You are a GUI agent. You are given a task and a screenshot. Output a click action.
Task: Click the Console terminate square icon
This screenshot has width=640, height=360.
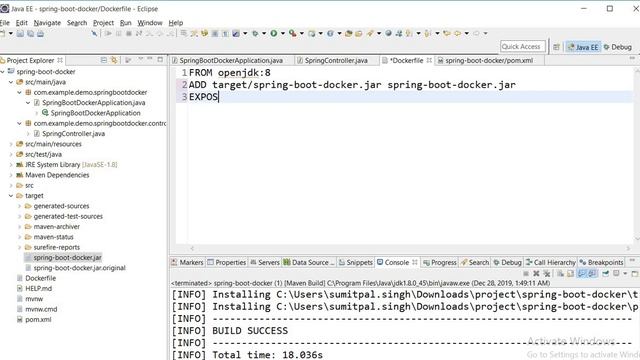tap(526, 273)
